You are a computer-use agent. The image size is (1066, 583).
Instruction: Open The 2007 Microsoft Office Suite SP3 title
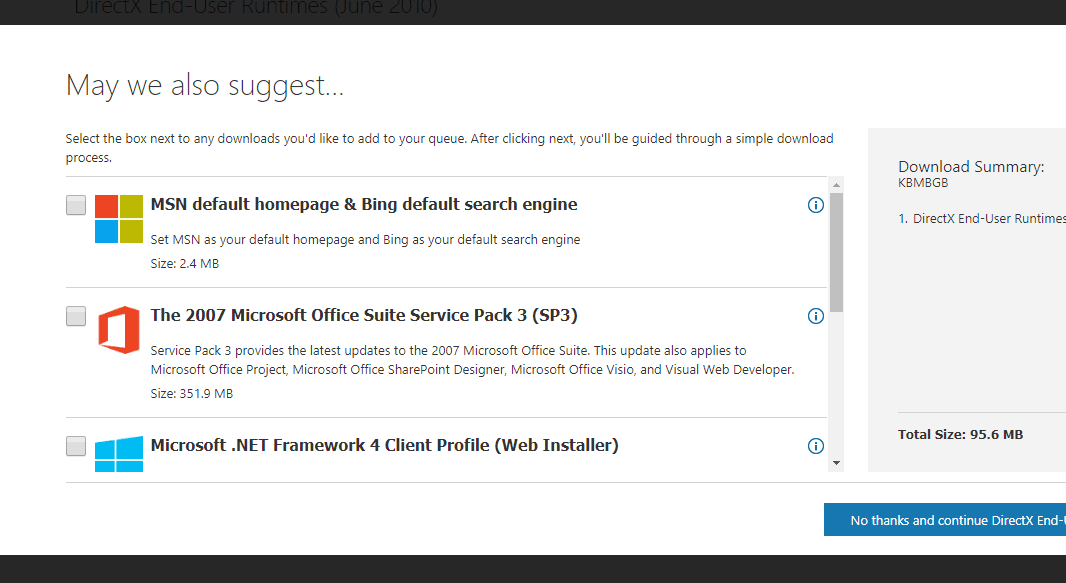364,315
